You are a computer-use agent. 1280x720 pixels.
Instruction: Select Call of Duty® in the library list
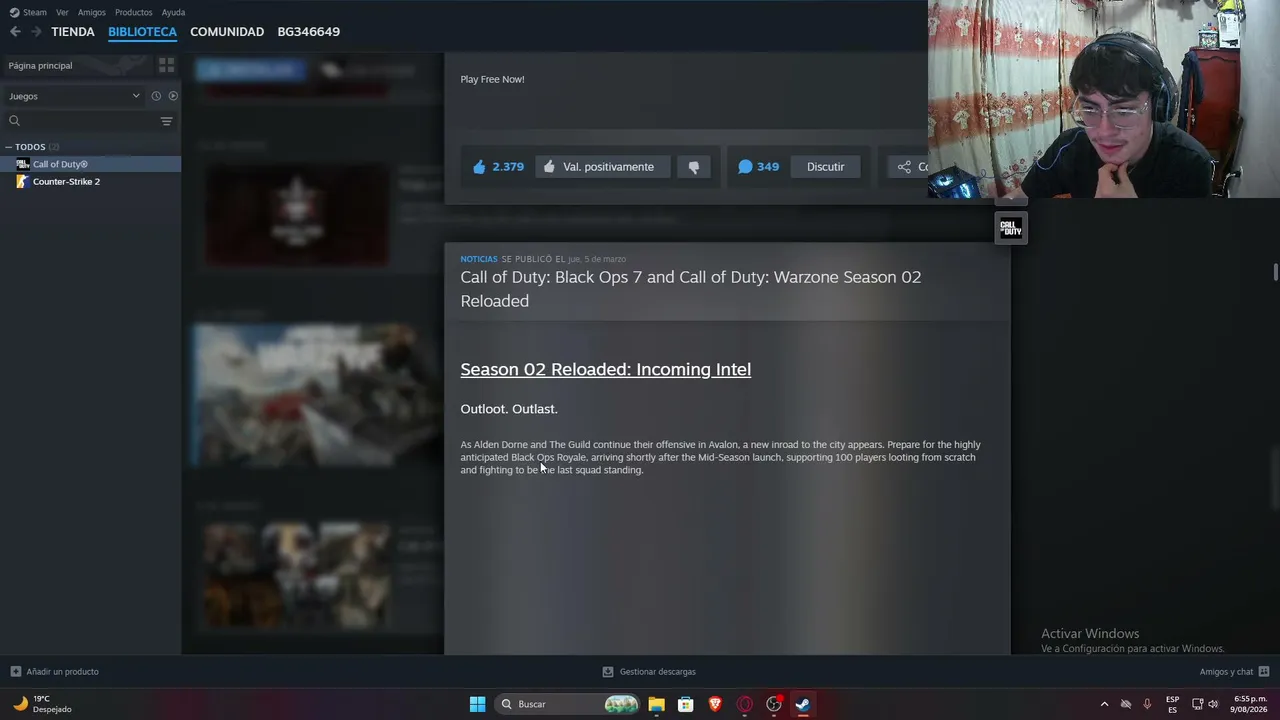90,164
